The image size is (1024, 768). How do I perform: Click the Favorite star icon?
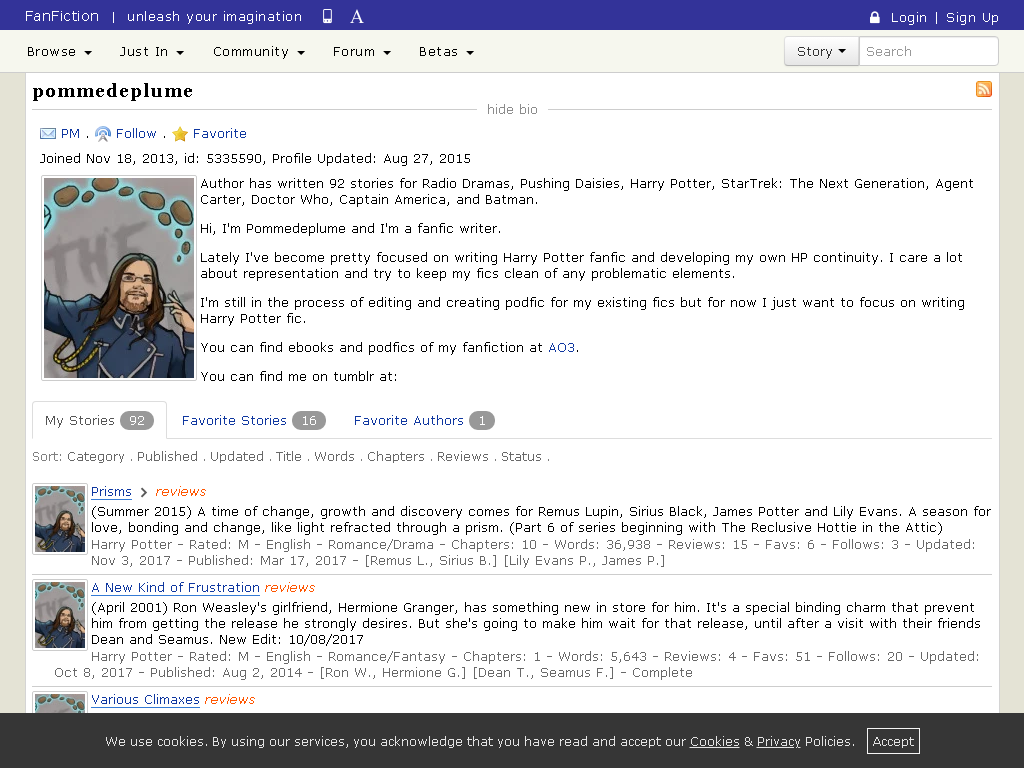tap(180, 134)
